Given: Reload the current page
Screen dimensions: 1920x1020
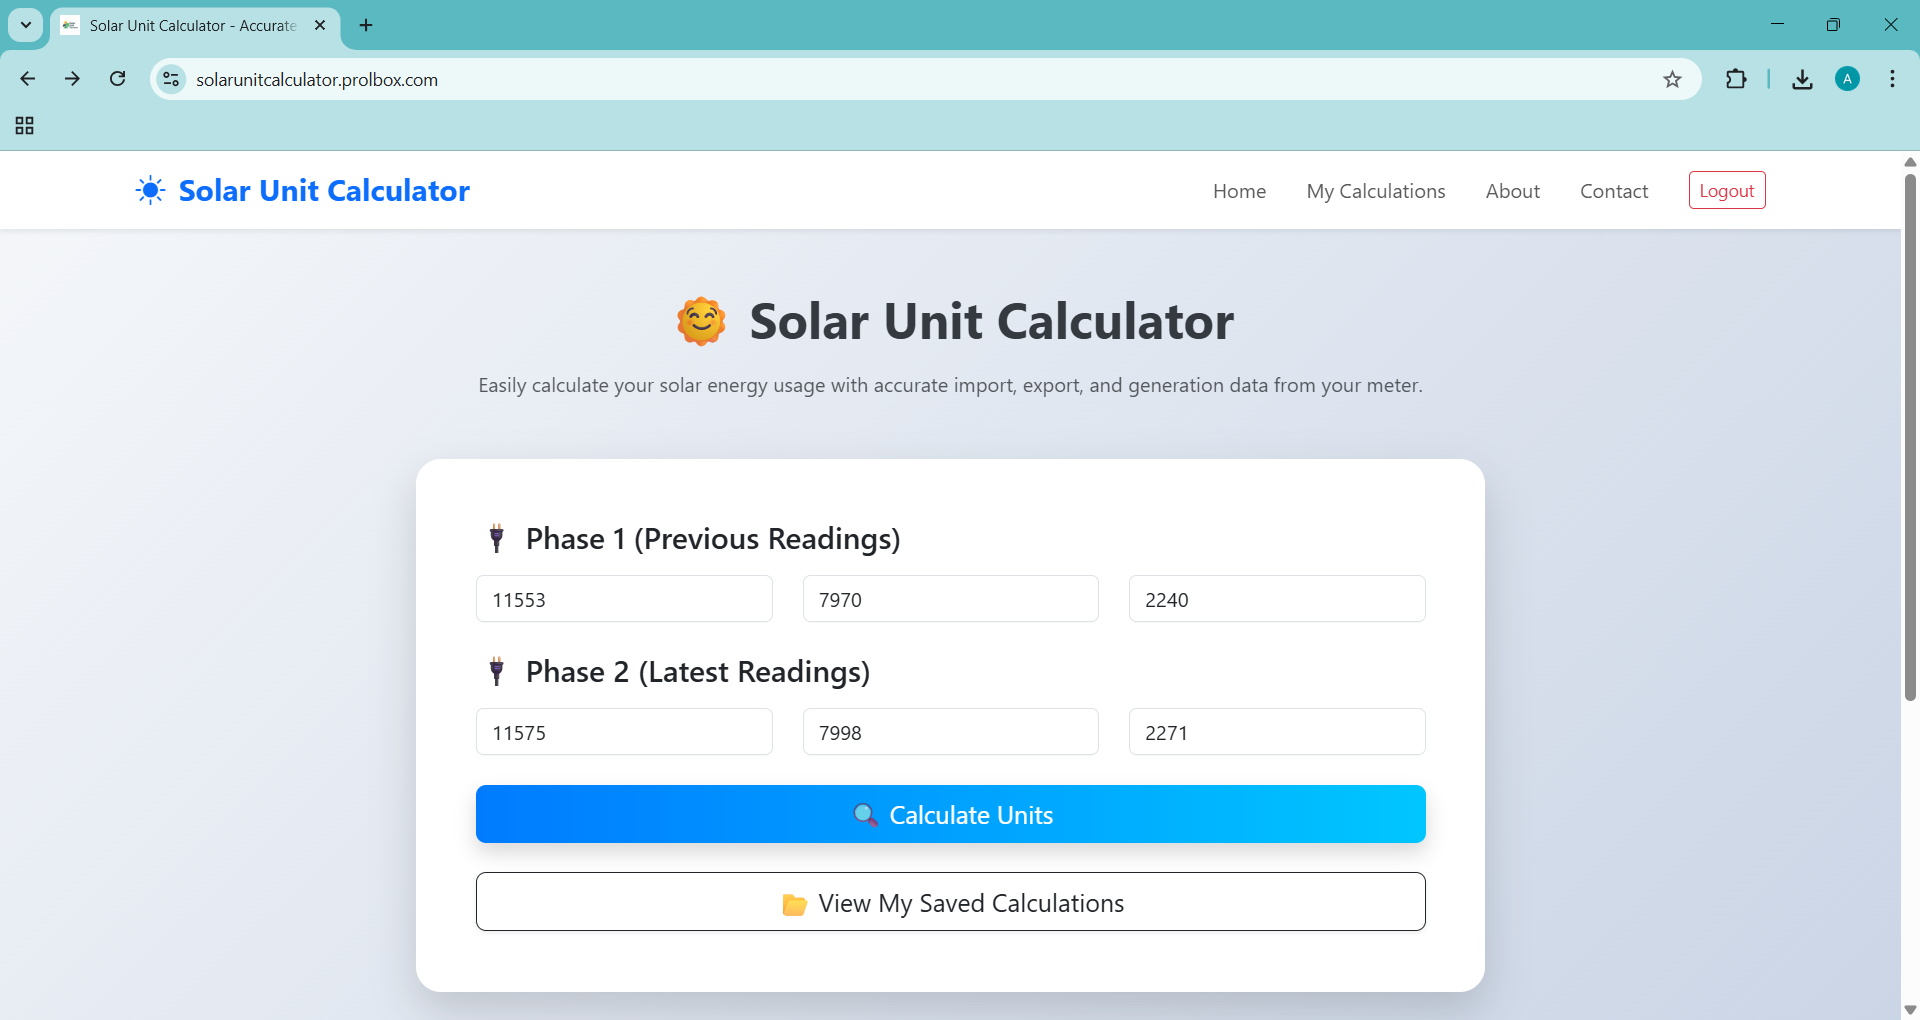Looking at the screenshot, I should coord(118,79).
